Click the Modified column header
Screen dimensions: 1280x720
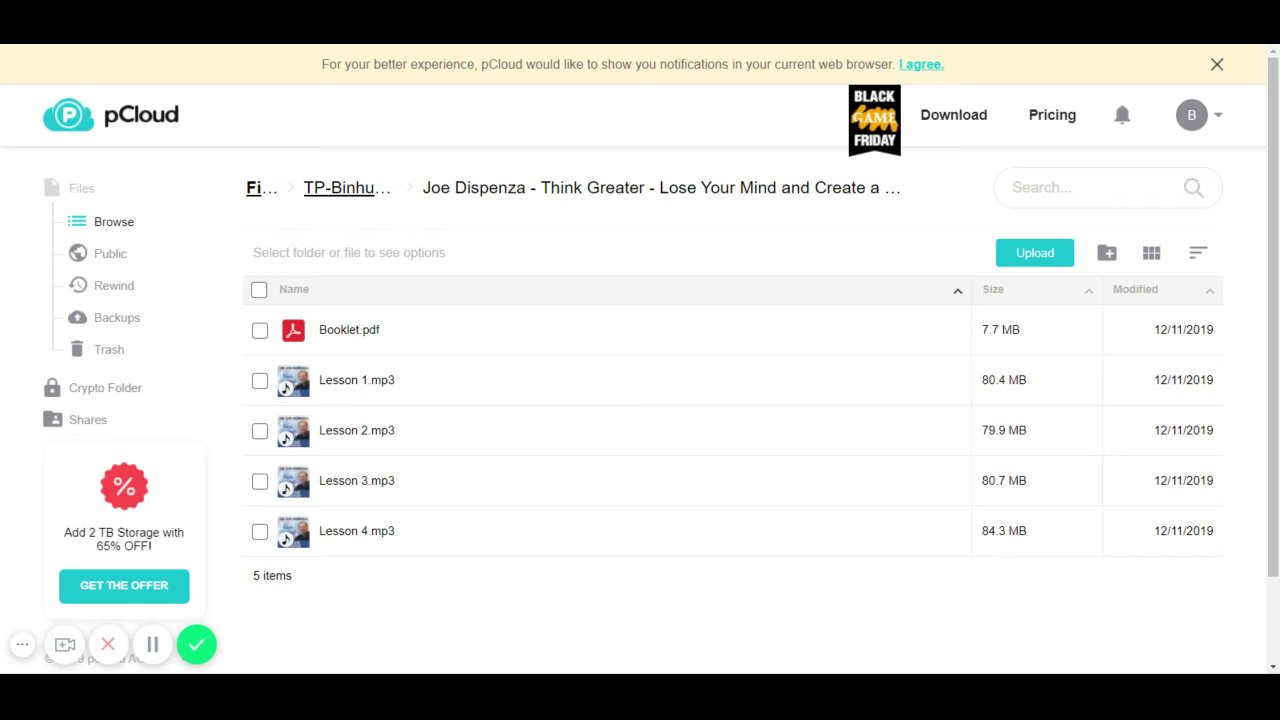coord(1135,289)
